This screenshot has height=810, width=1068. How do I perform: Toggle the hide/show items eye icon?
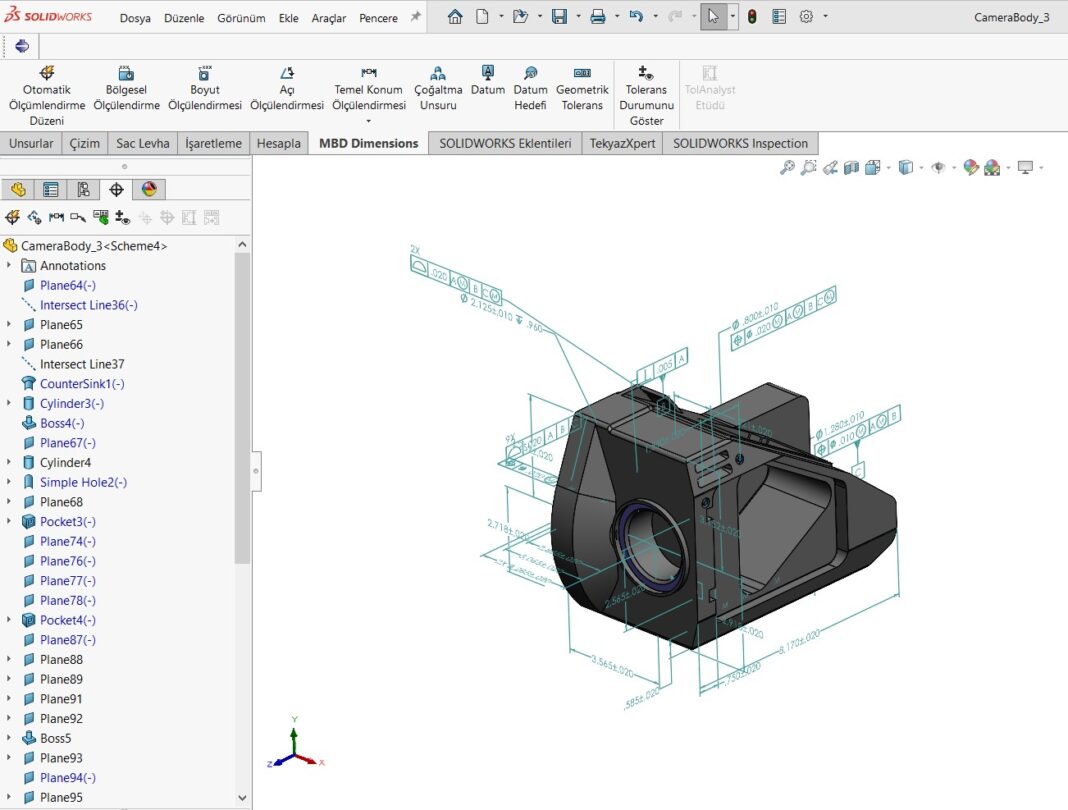click(939, 168)
